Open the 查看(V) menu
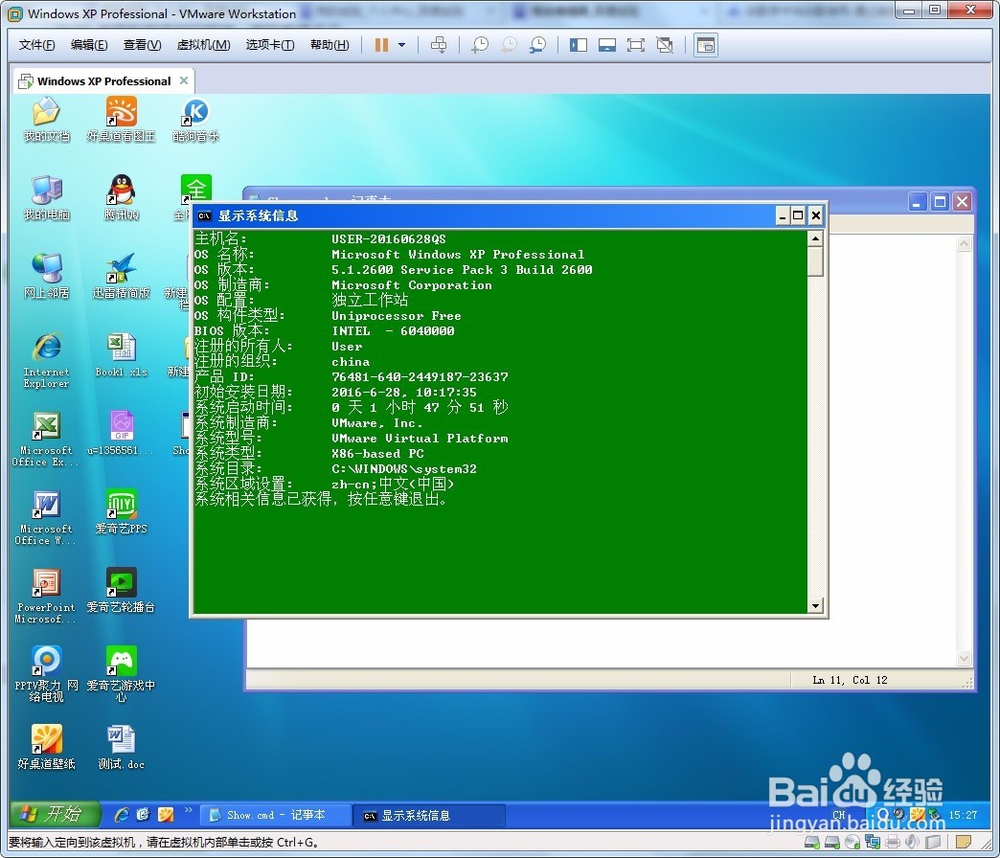Screen dimensions: 1000x858 pos(142,45)
